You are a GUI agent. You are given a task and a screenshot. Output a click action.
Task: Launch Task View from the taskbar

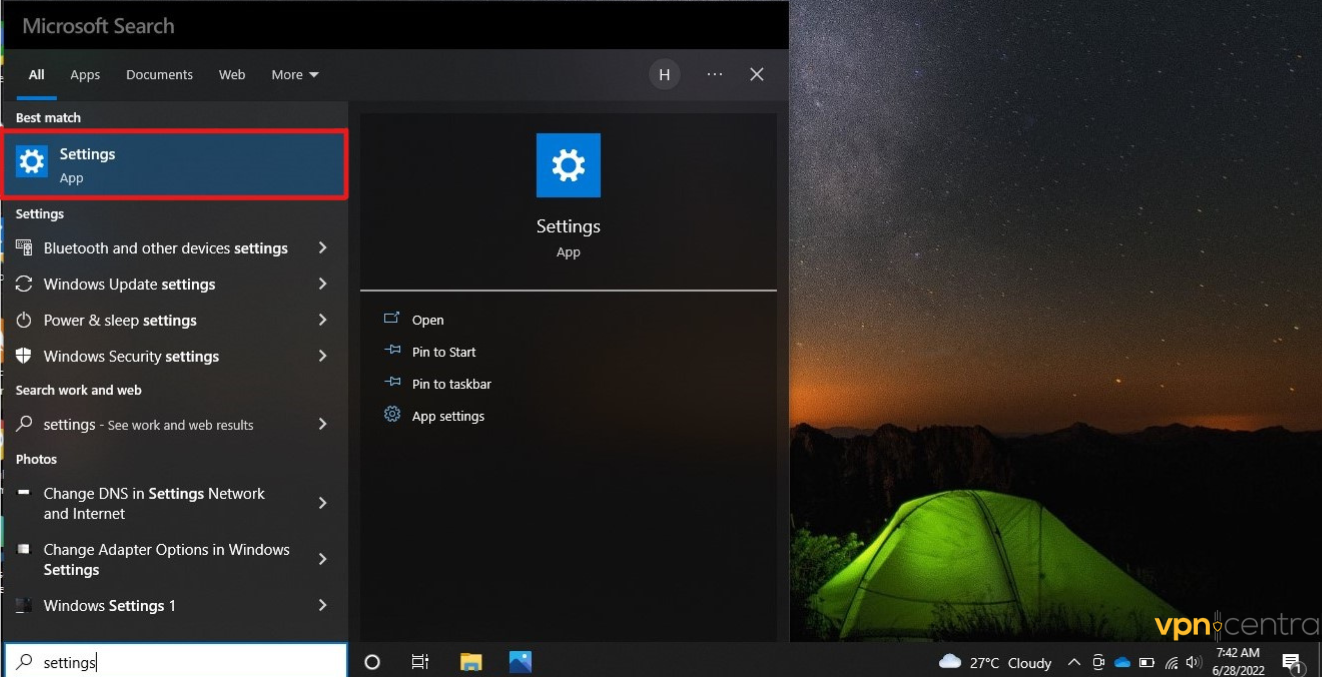tap(420, 661)
